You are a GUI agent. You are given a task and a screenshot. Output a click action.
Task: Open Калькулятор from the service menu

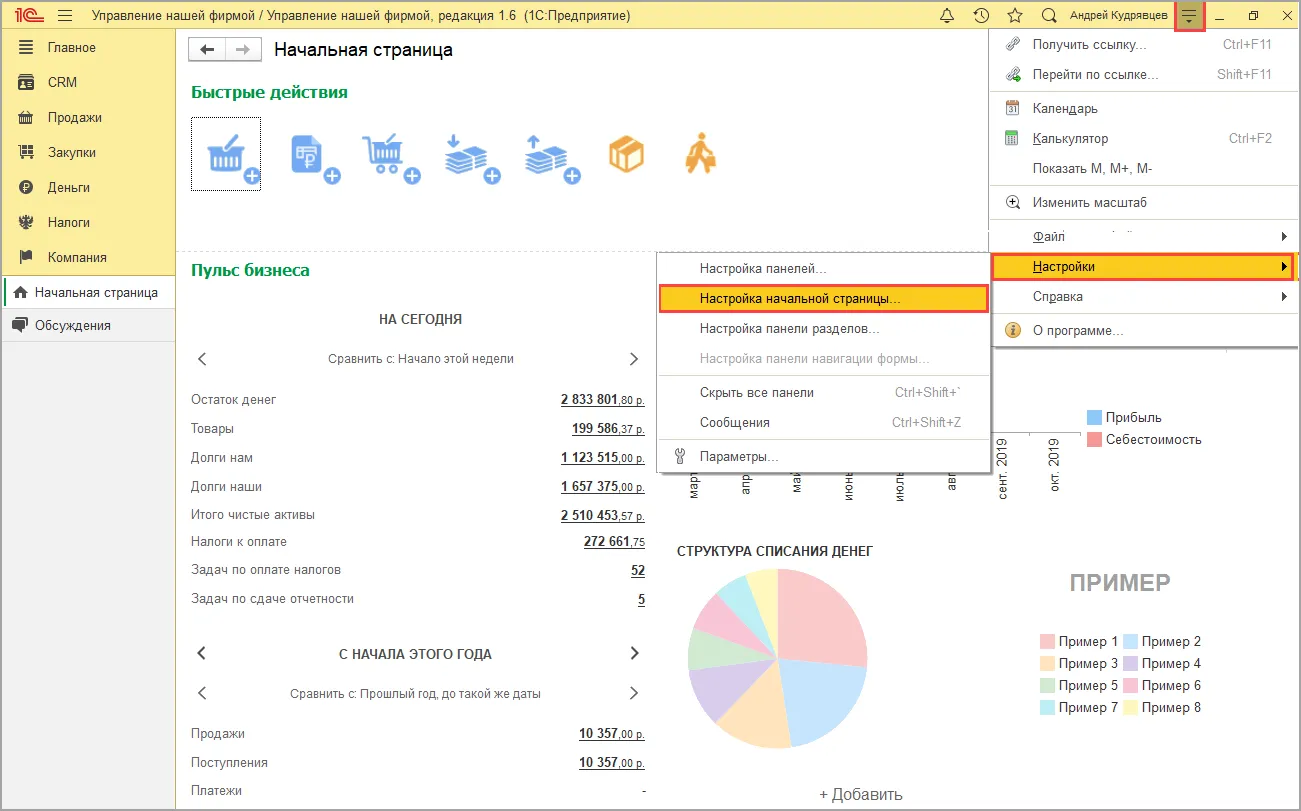[x=1143, y=138]
